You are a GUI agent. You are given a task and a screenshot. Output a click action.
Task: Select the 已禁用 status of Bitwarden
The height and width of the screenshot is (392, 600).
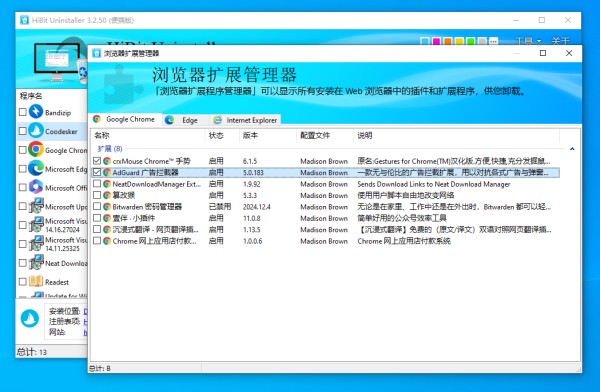click(220, 207)
